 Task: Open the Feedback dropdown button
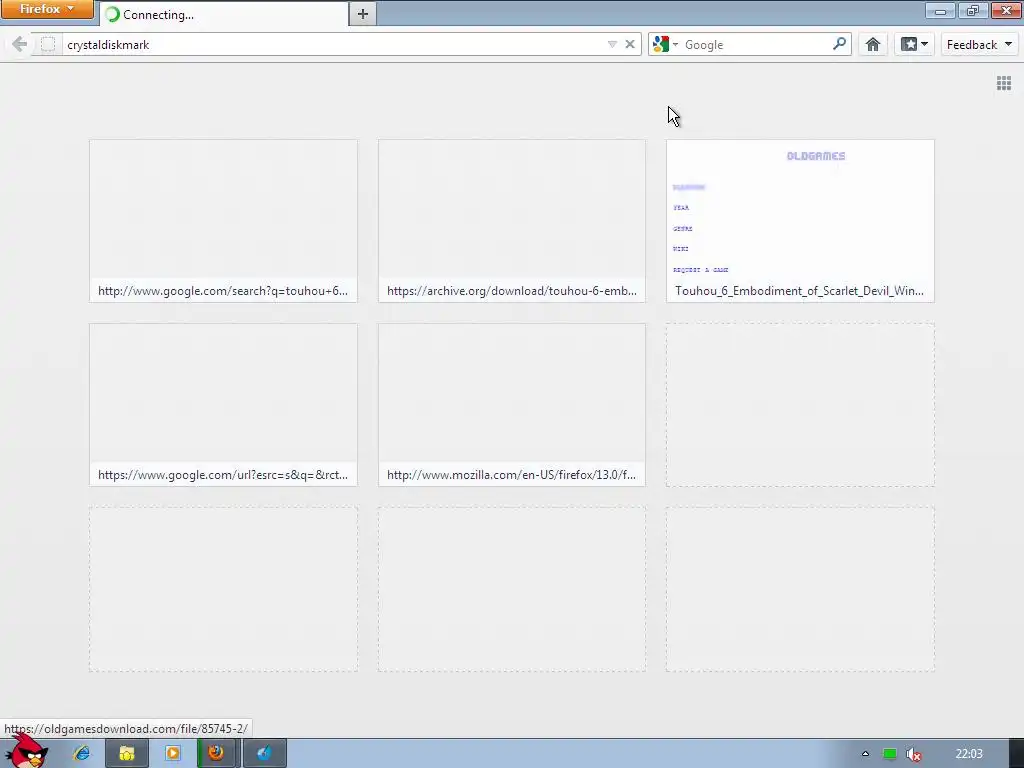(x=979, y=44)
